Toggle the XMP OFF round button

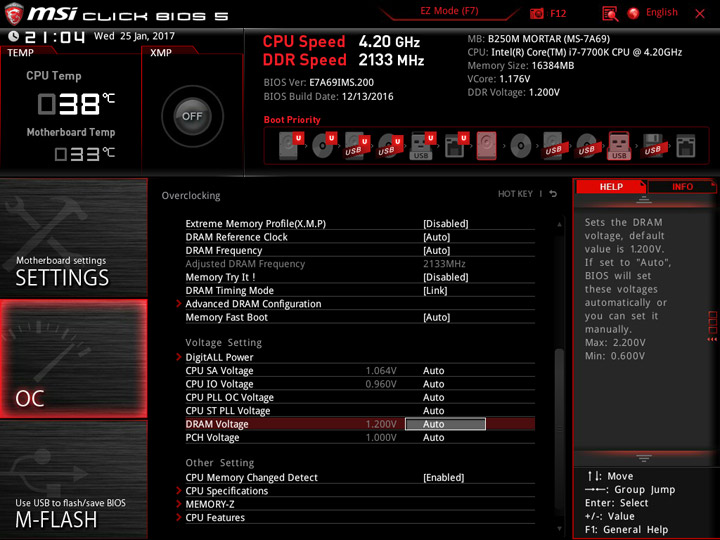[192, 116]
